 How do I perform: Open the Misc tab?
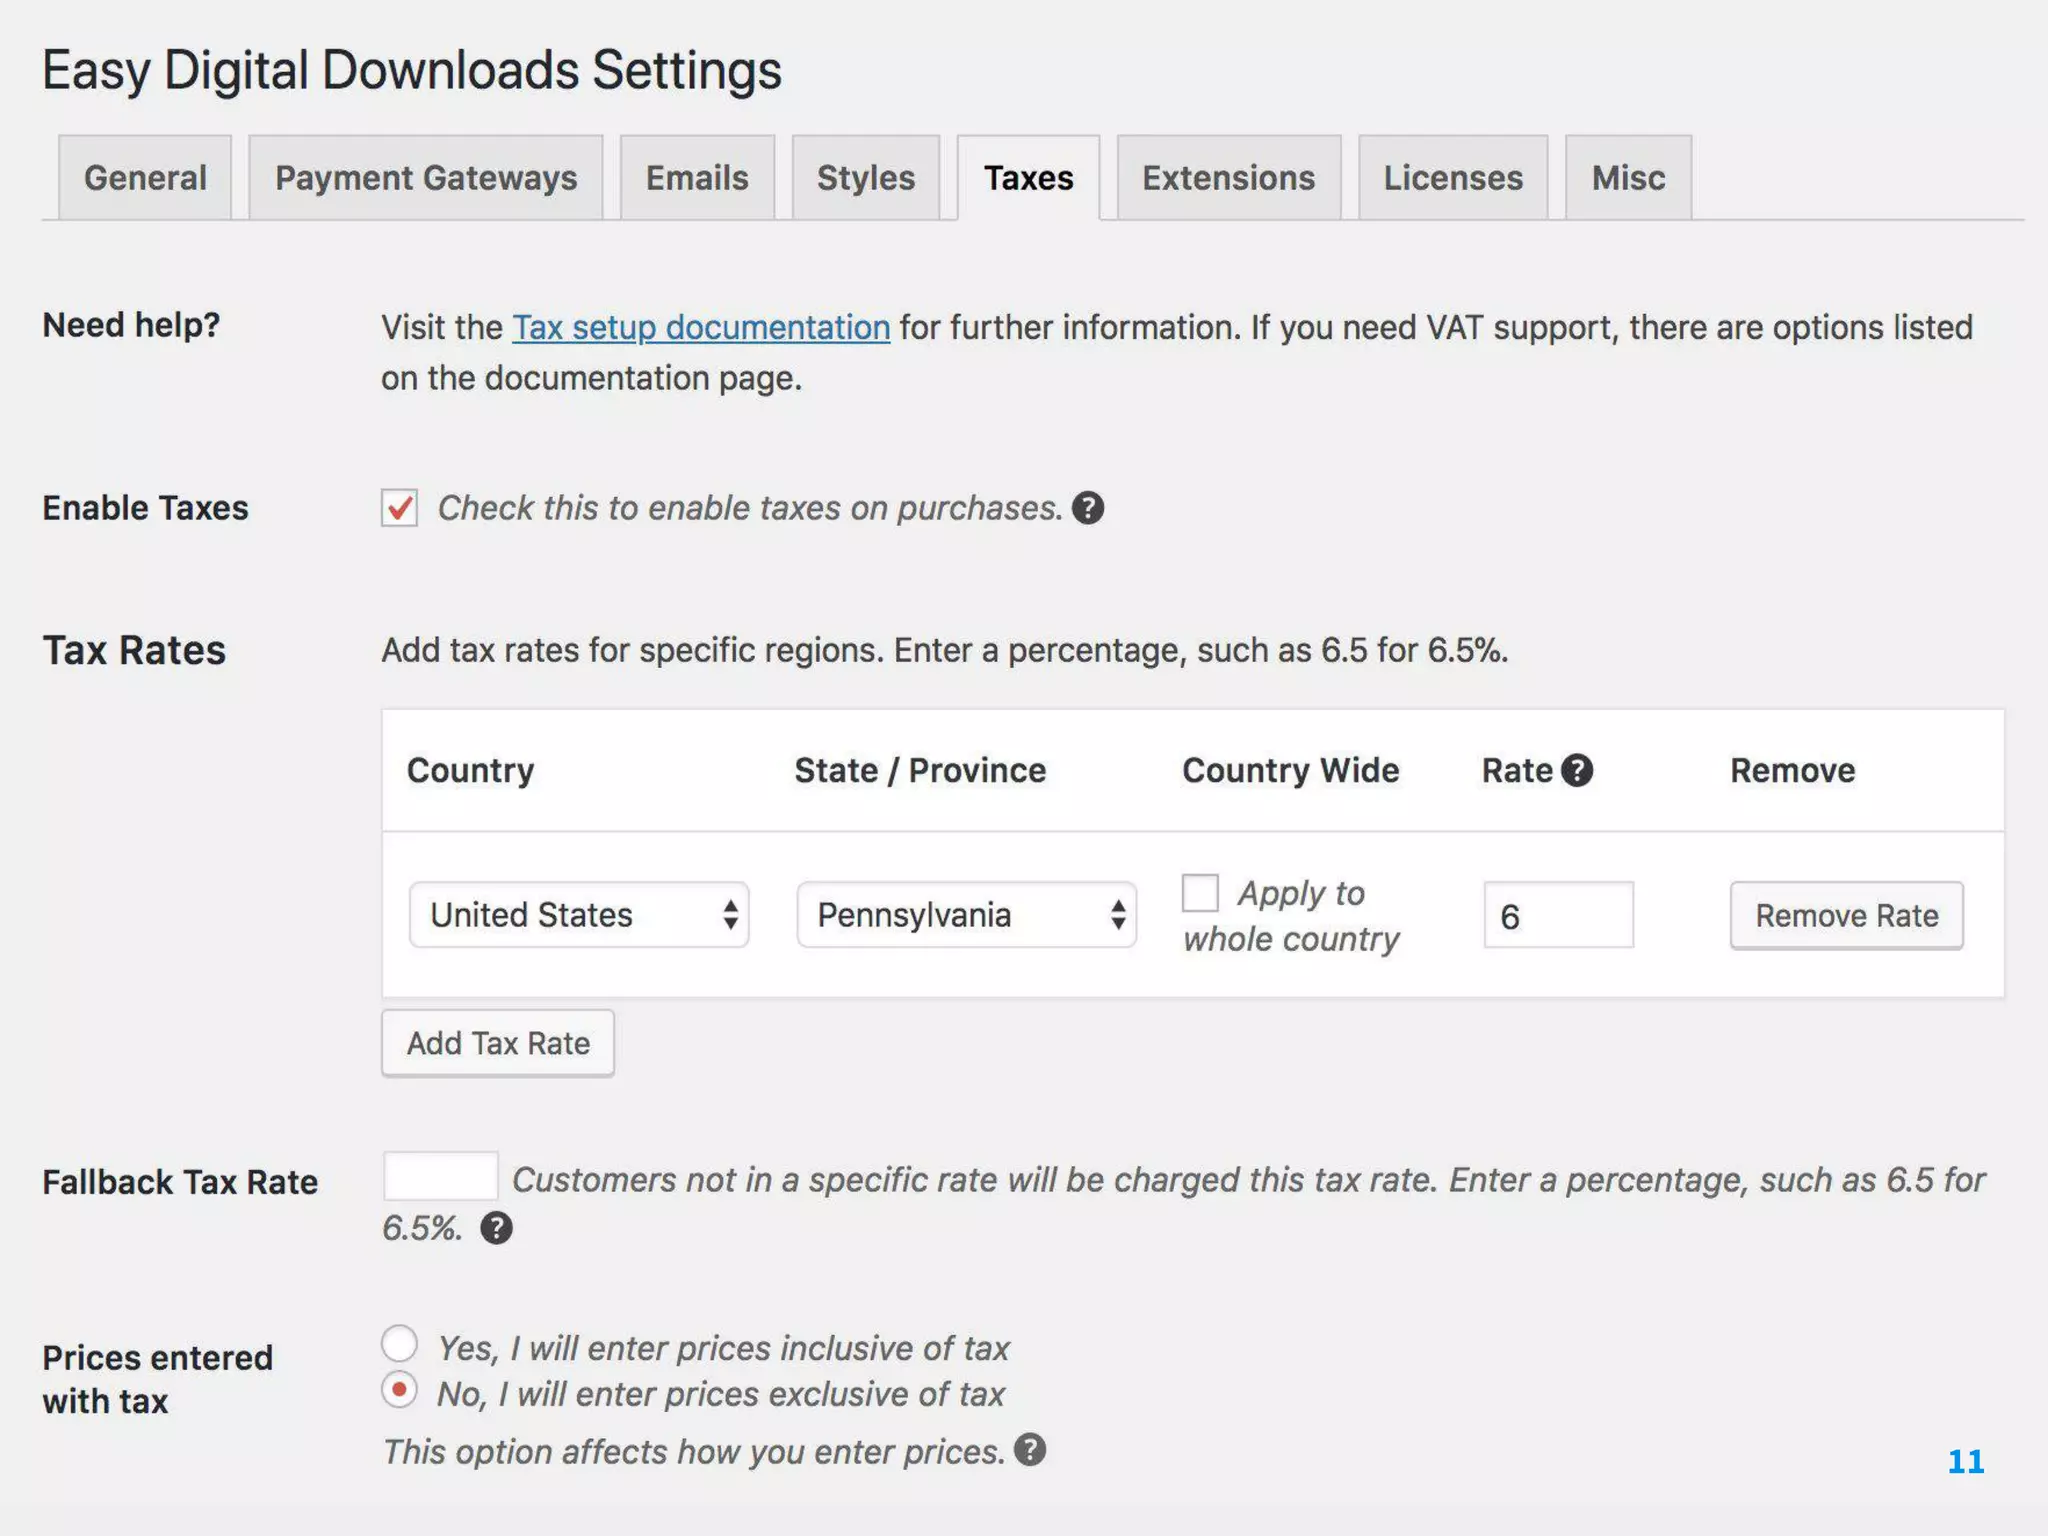pyautogui.click(x=1628, y=178)
